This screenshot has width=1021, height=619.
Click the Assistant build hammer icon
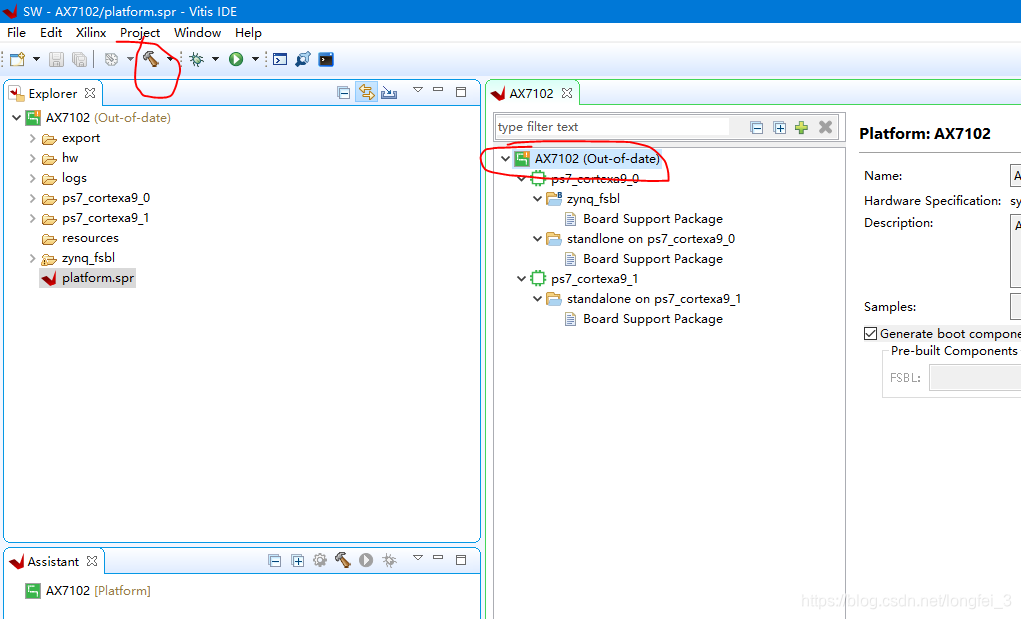pyautogui.click(x=343, y=560)
